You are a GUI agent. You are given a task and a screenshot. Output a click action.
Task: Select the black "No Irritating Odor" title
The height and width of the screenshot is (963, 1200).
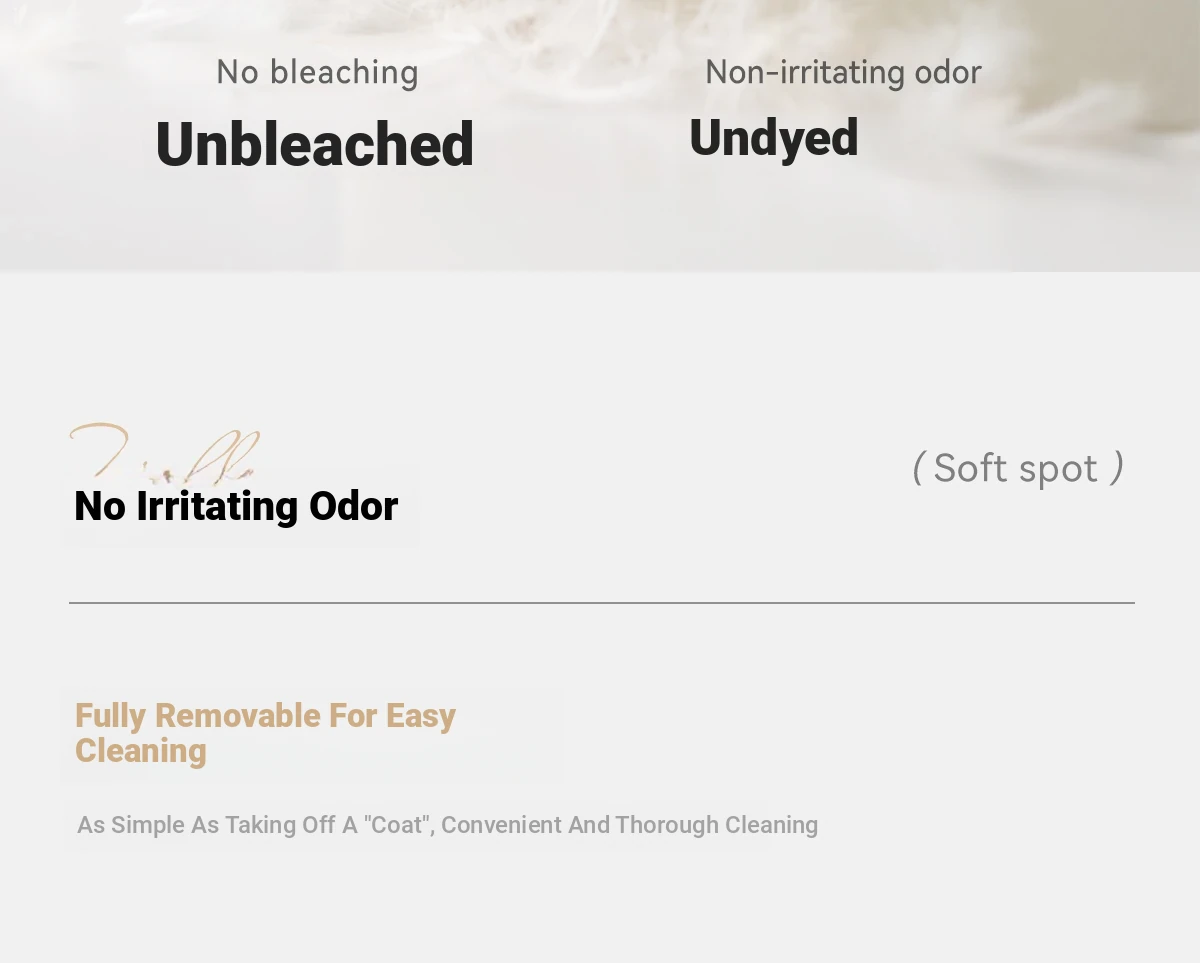coord(236,506)
